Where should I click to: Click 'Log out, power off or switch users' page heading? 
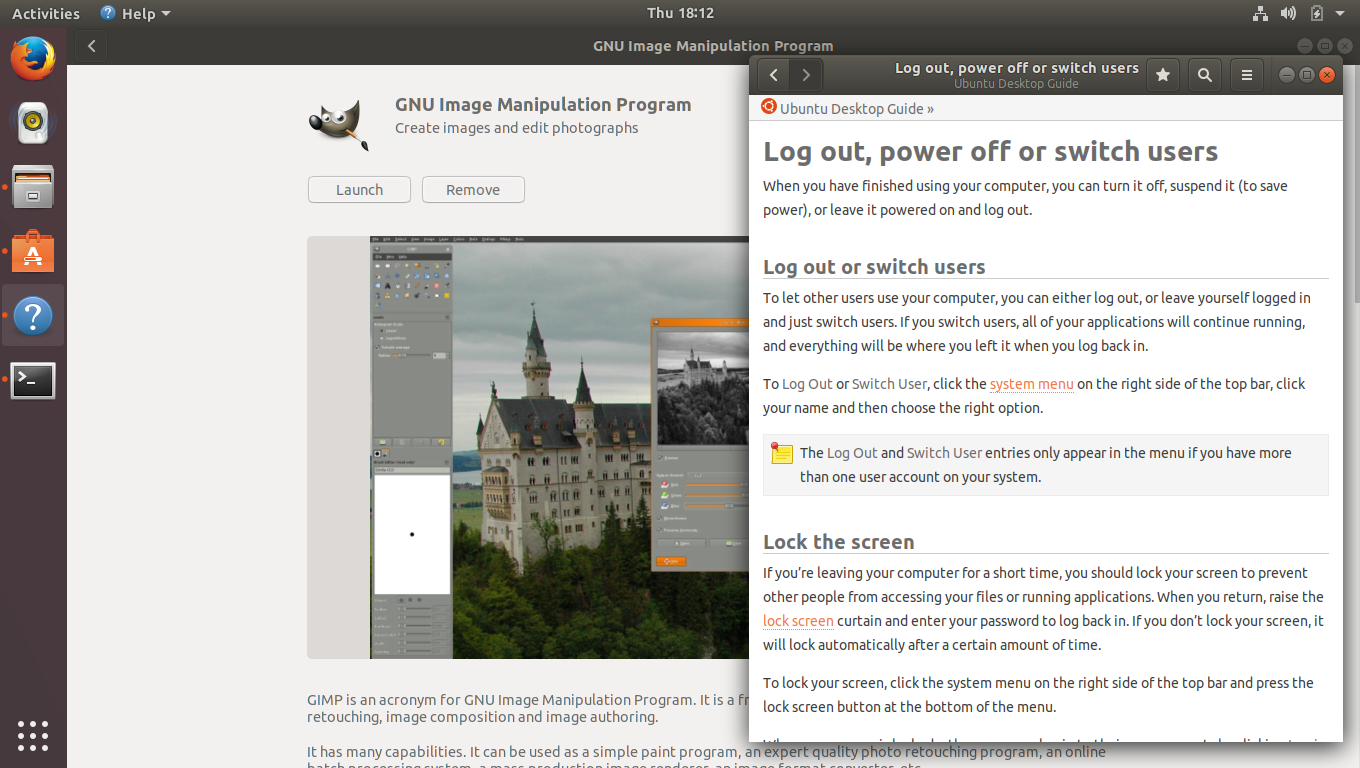[x=990, y=152]
